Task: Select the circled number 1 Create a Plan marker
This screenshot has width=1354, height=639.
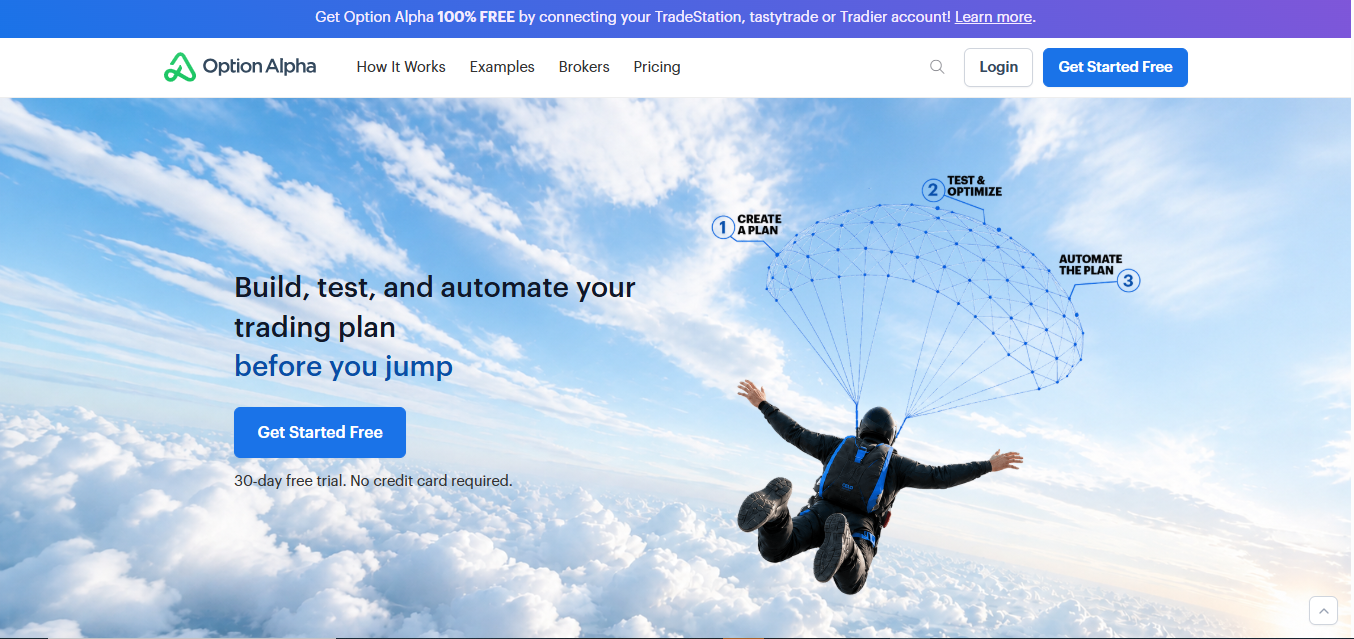Action: coord(723,227)
